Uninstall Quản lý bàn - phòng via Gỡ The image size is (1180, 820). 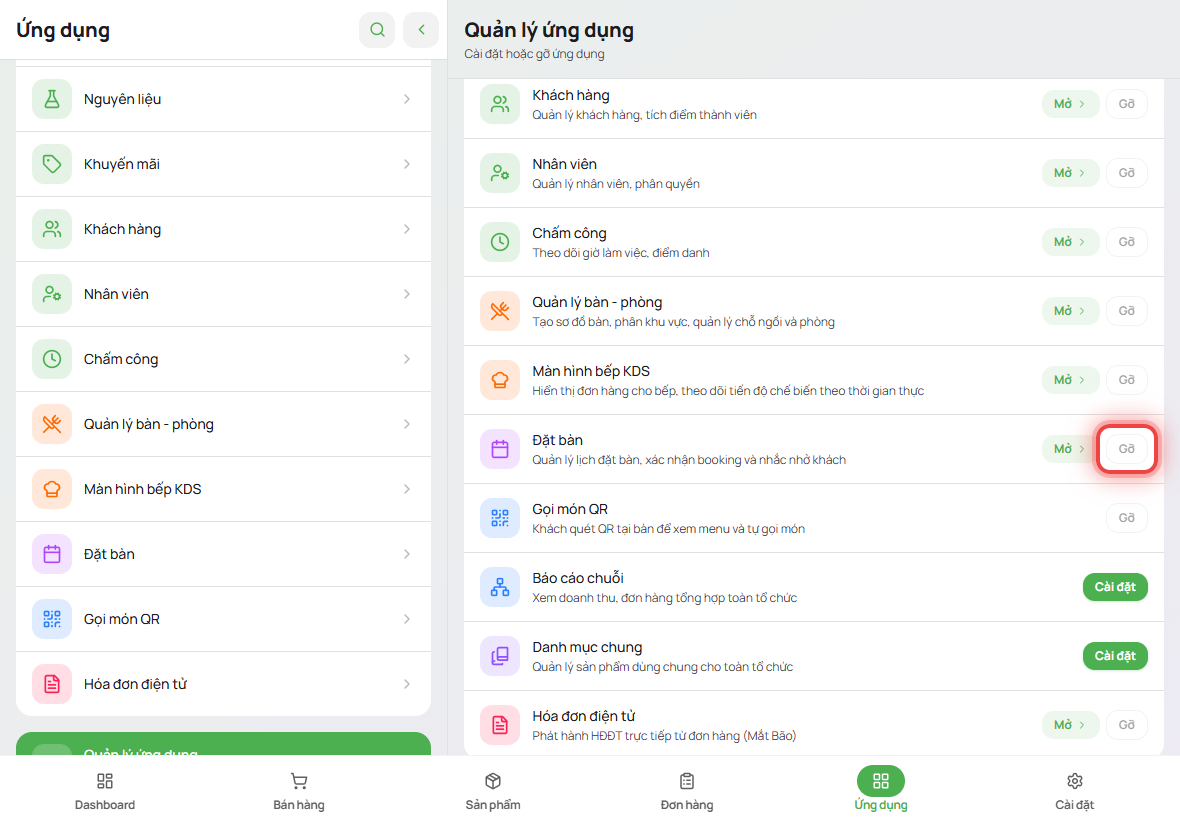click(1127, 311)
